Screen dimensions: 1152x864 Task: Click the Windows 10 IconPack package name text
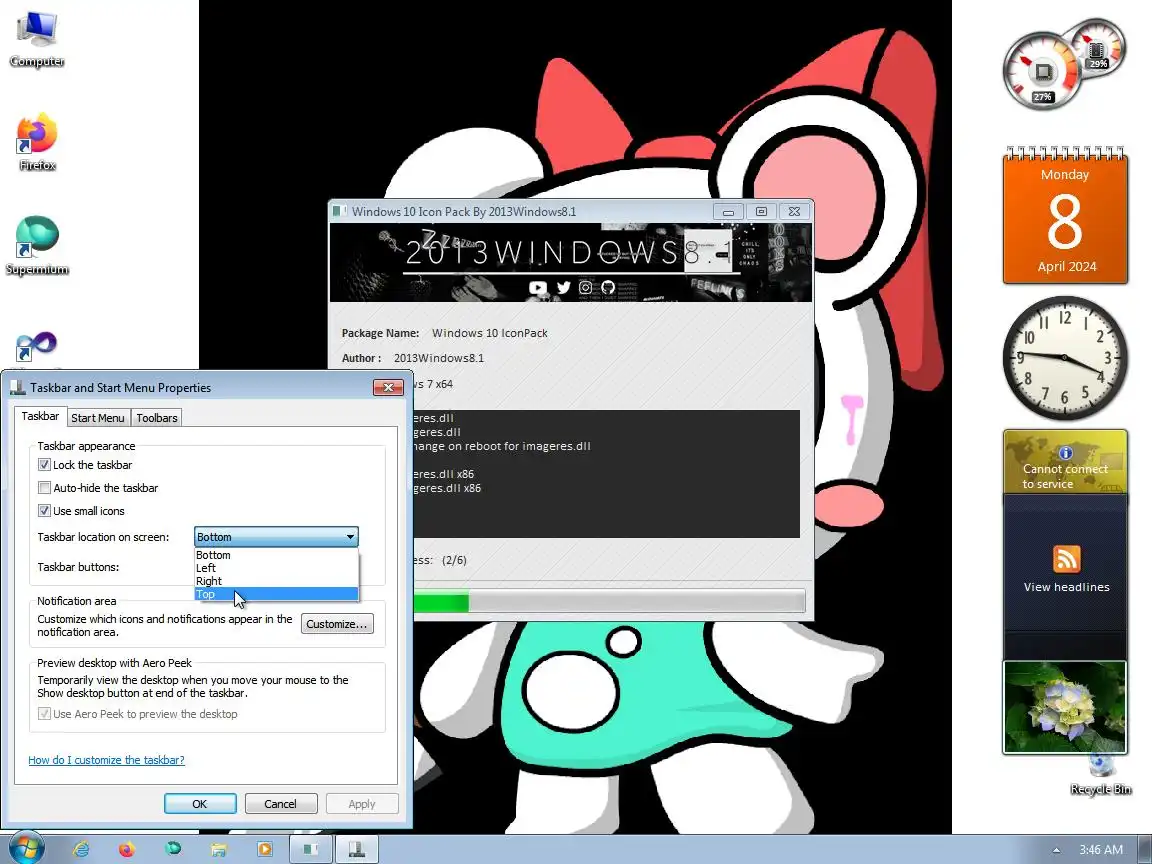click(489, 333)
